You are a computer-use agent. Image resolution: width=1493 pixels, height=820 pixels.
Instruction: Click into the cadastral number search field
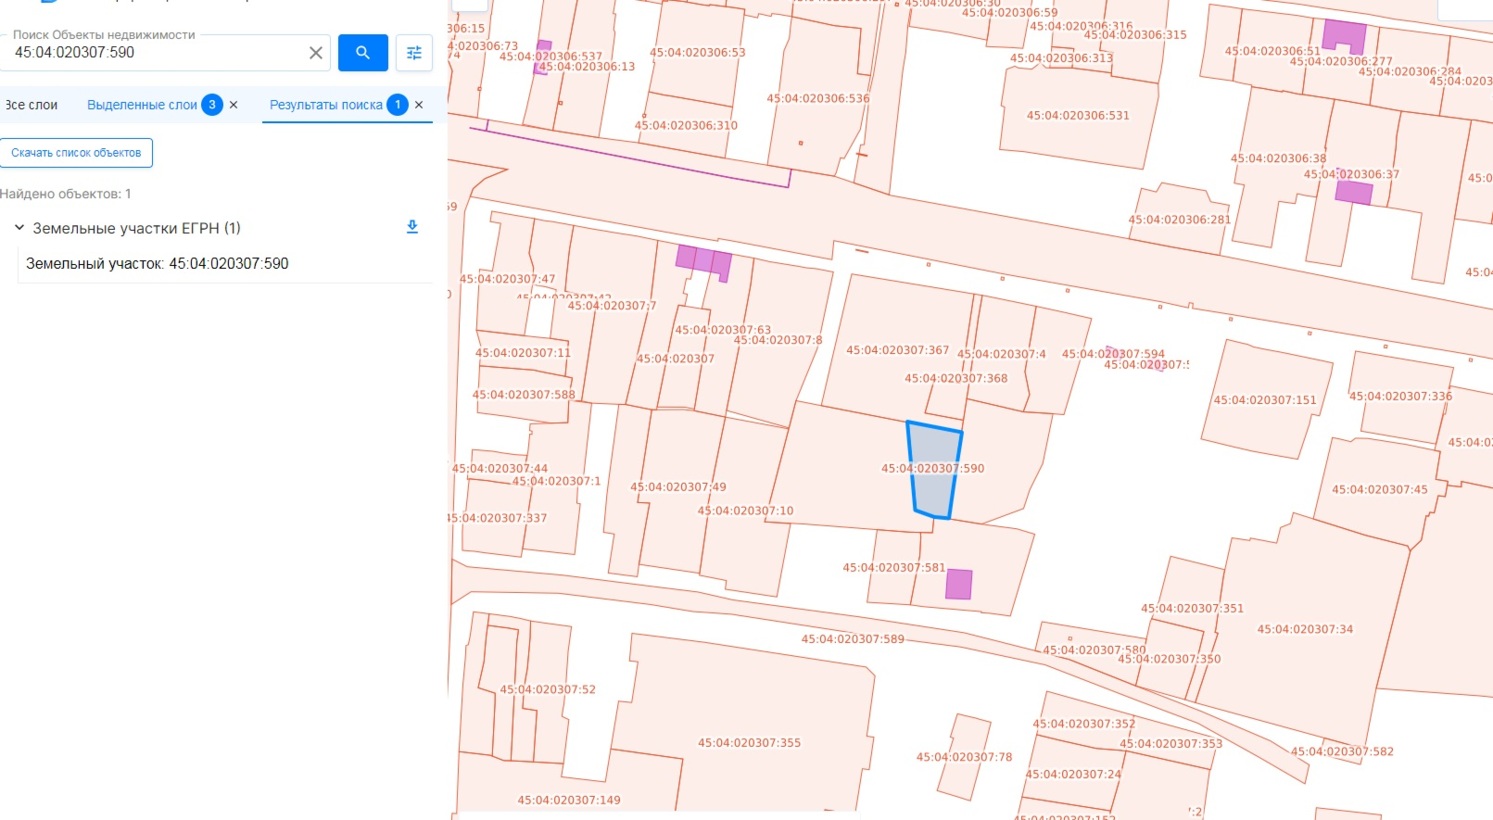pos(155,53)
